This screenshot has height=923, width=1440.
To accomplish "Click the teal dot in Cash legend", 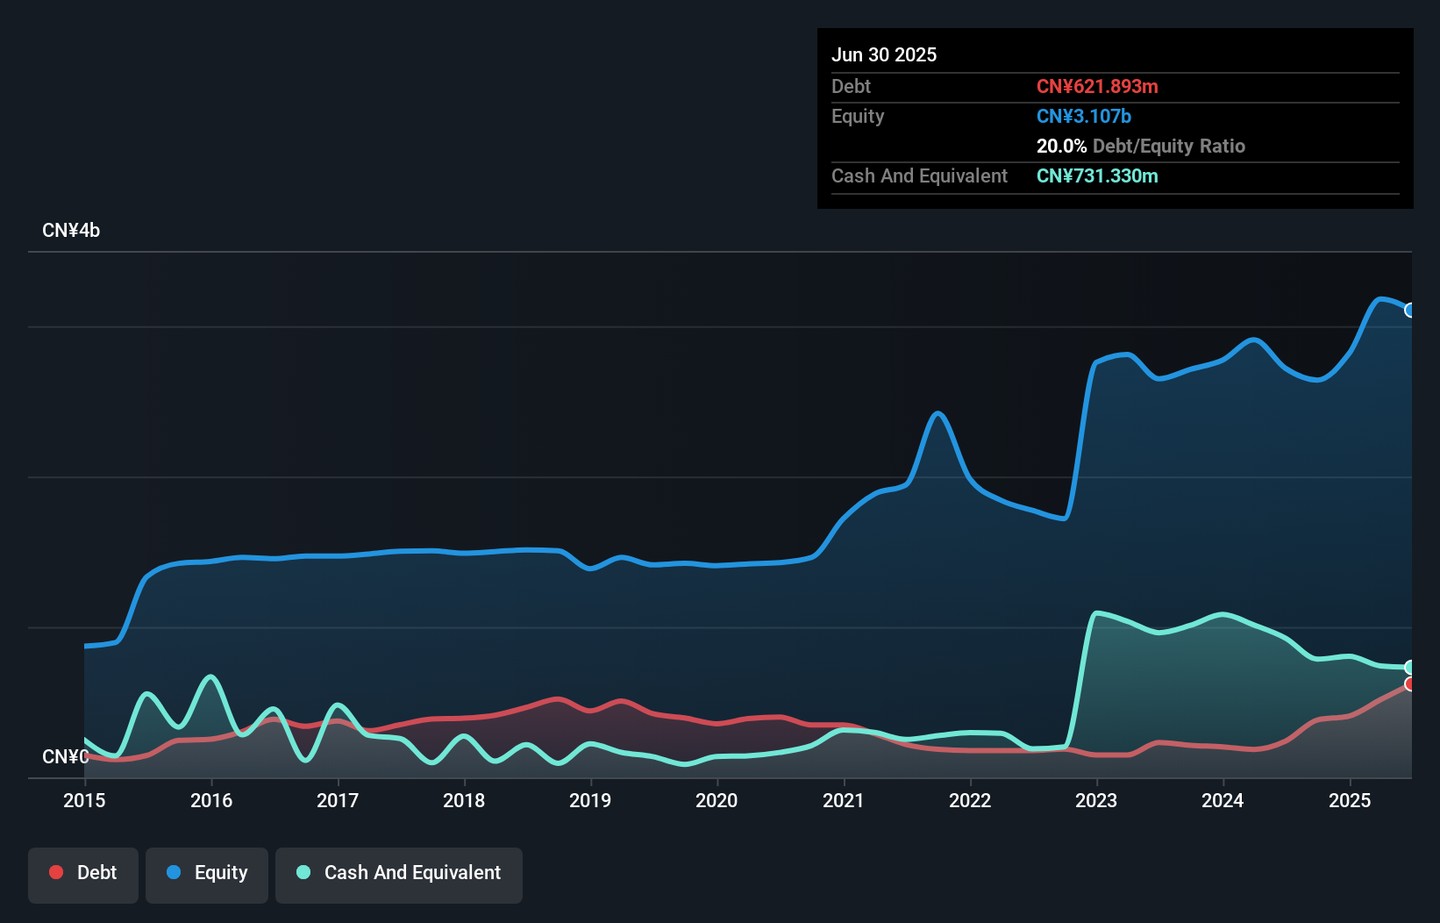I will click(x=304, y=873).
